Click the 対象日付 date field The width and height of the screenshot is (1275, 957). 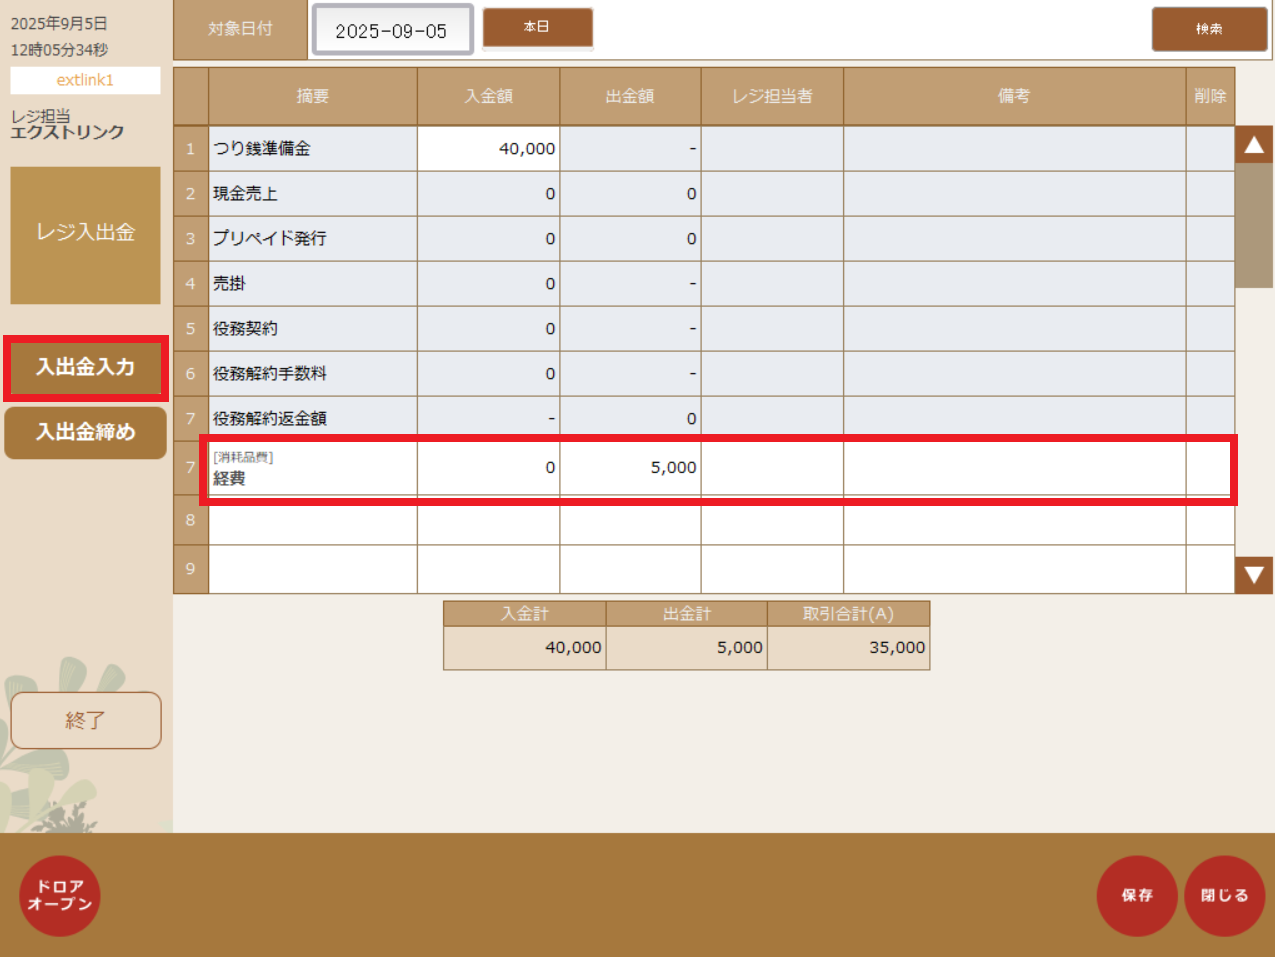(x=392, y=30)
